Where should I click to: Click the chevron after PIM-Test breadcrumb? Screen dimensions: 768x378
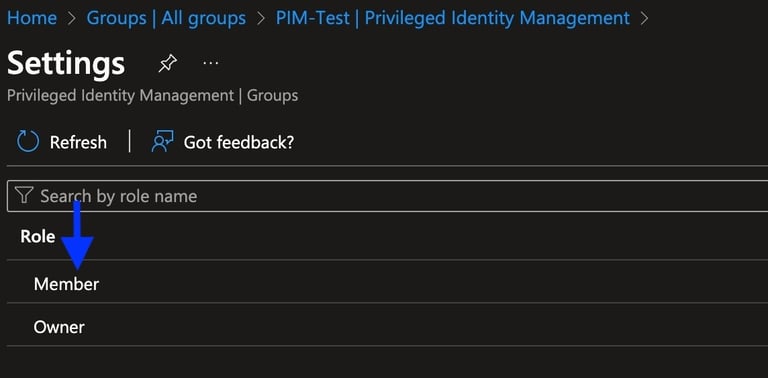coord(645,19)
